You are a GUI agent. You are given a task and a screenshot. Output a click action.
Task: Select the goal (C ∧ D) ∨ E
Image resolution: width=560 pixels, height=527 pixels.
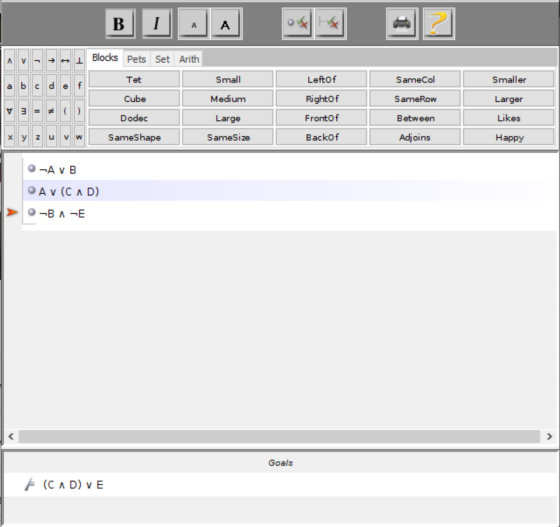(x=73, y=485)
